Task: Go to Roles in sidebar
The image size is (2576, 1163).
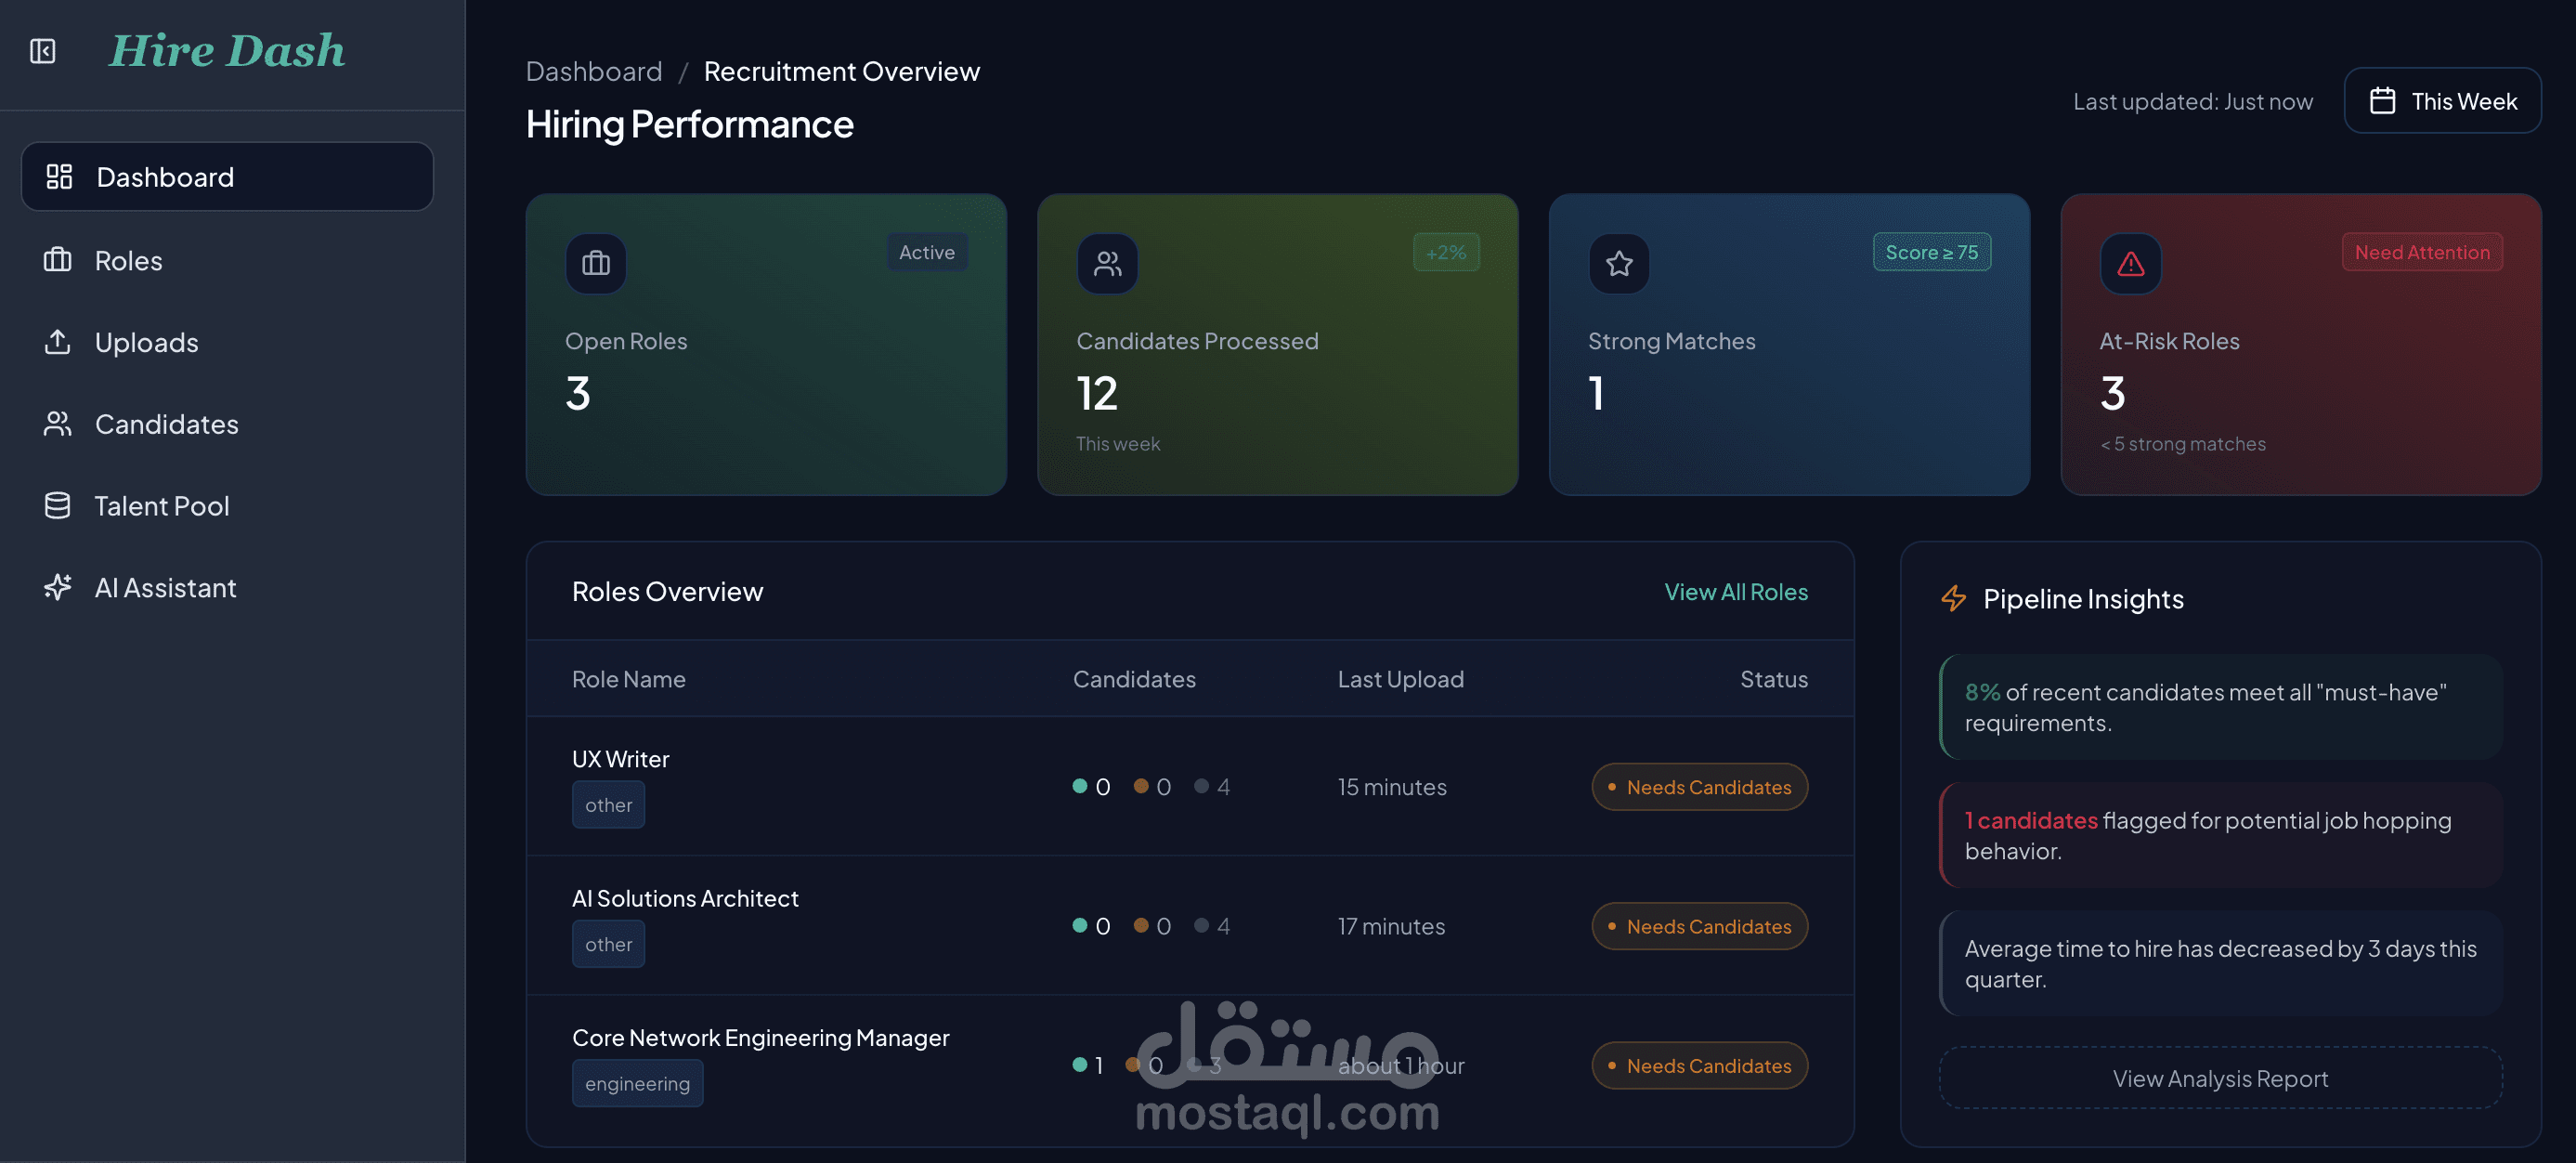Action: coord(127,260)
